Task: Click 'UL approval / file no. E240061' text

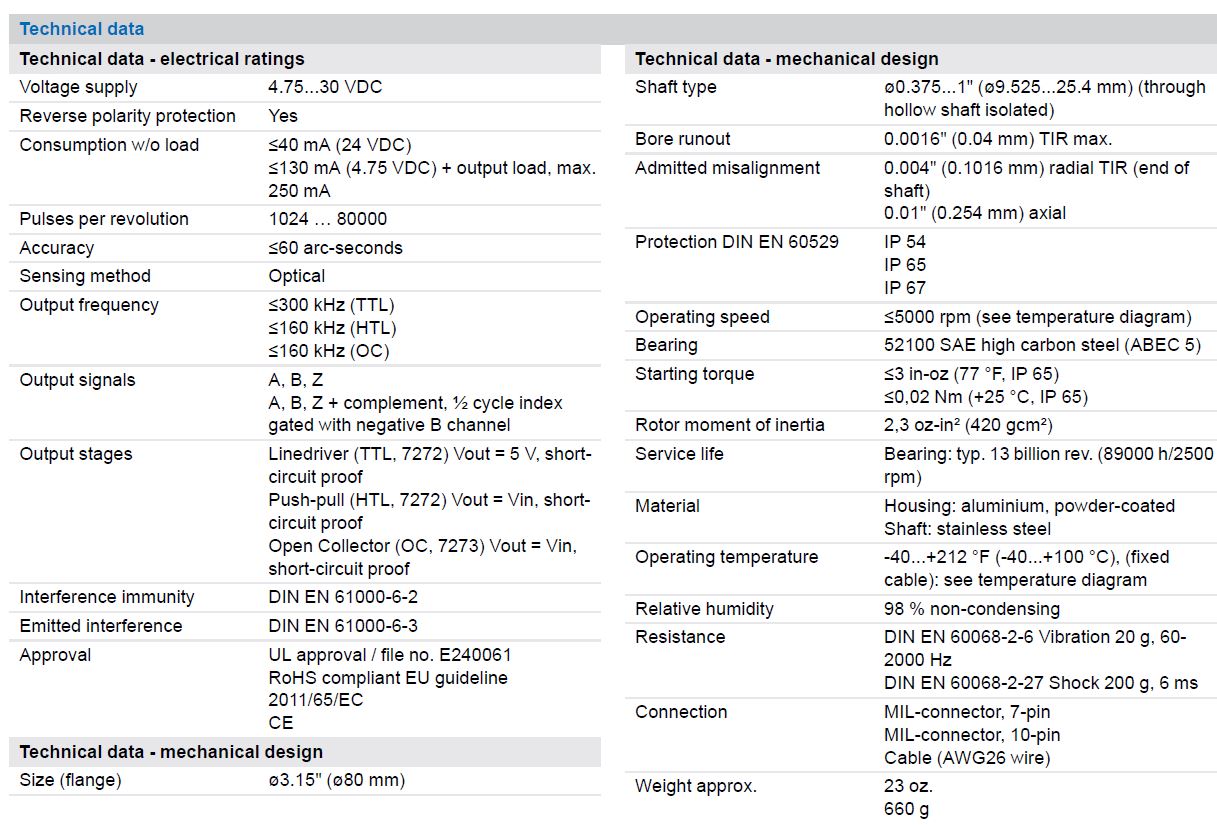Action: tap(390, 655)
